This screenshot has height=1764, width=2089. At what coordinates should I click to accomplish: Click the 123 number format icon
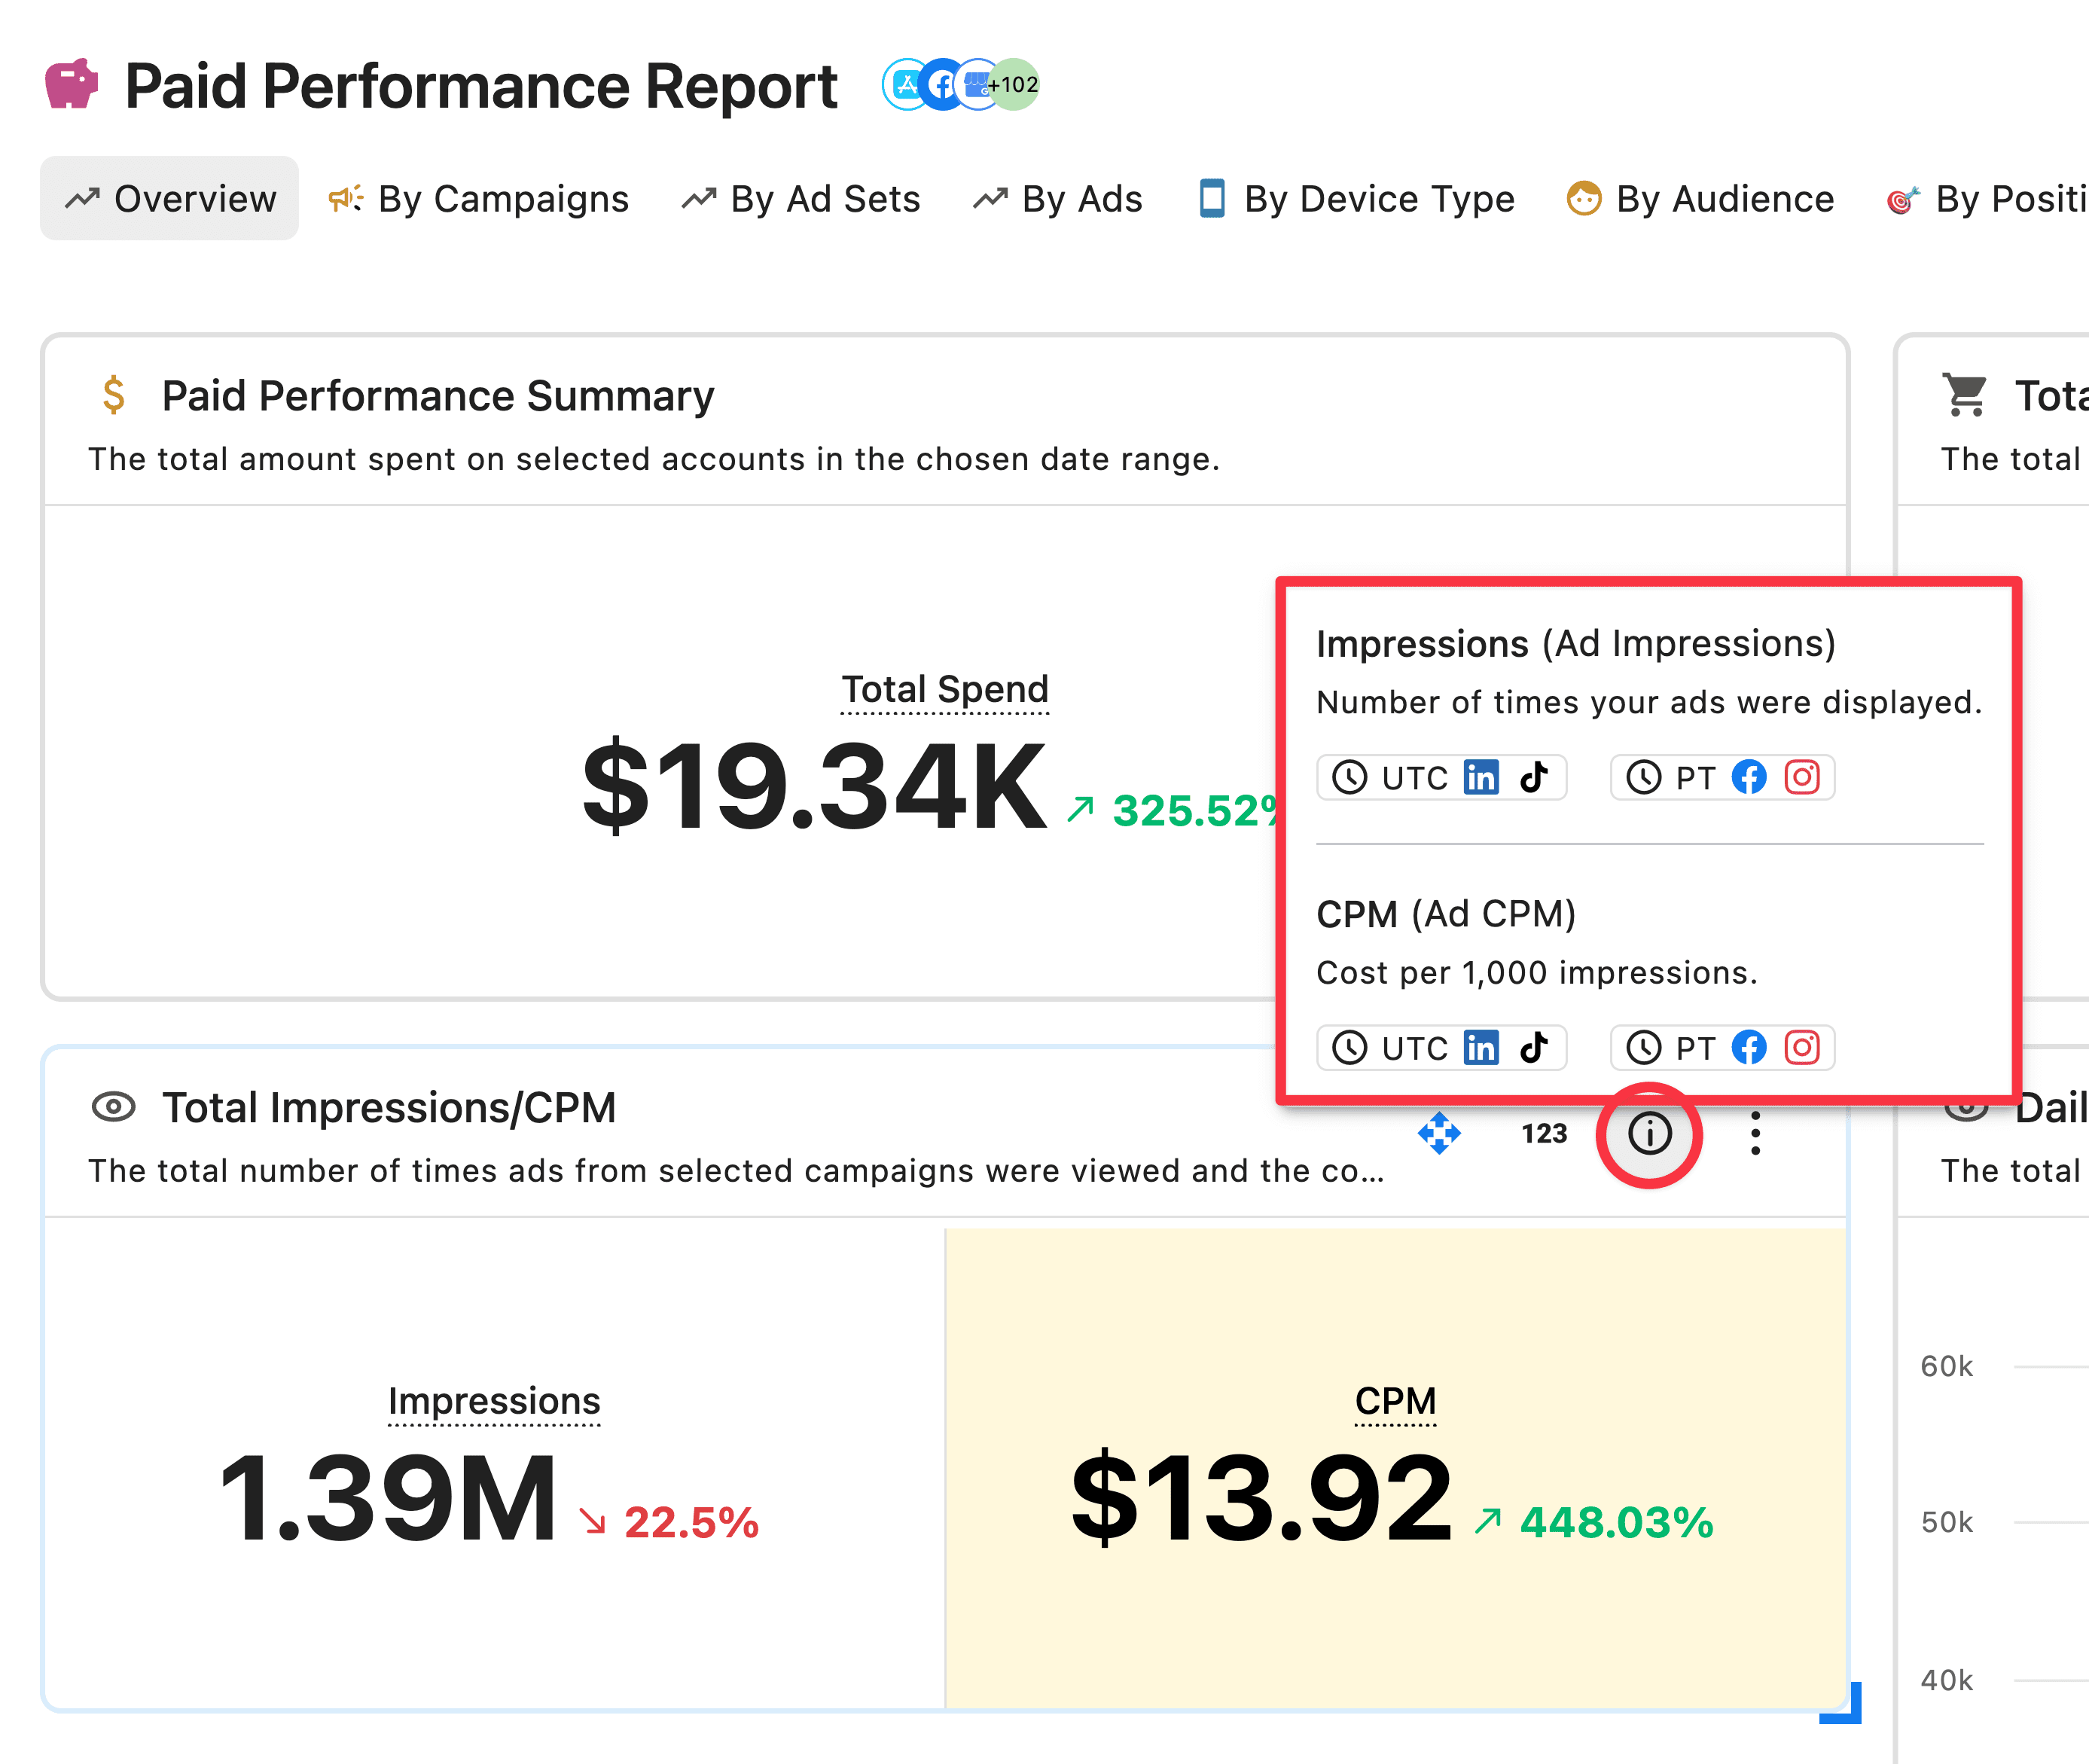[1544, 1134]
